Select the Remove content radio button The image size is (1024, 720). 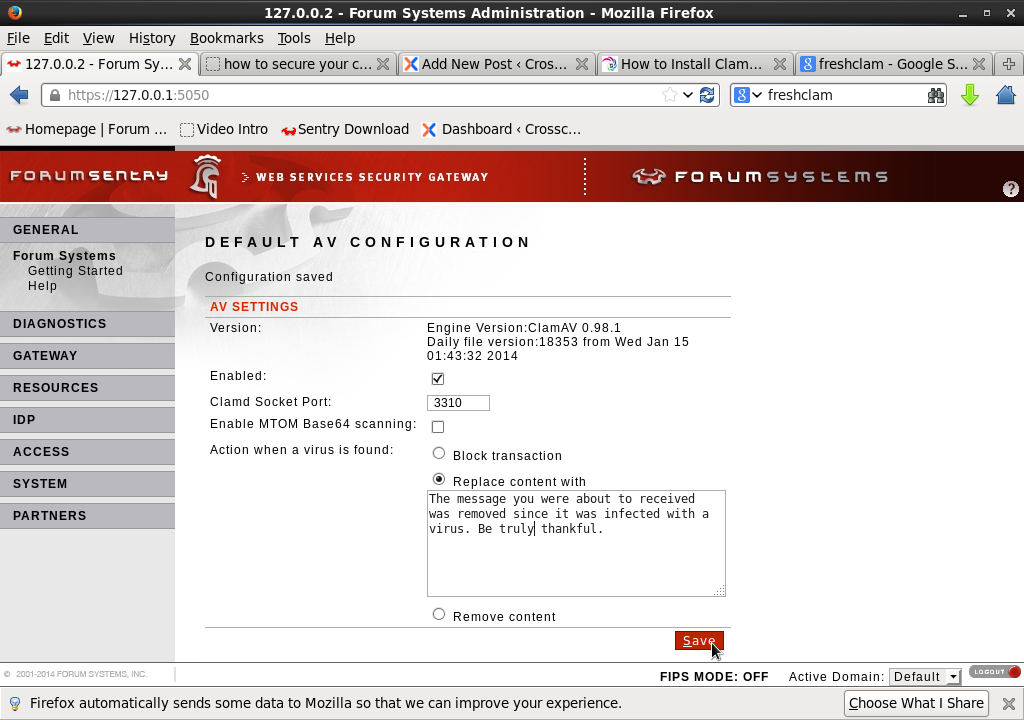[439, 614]
